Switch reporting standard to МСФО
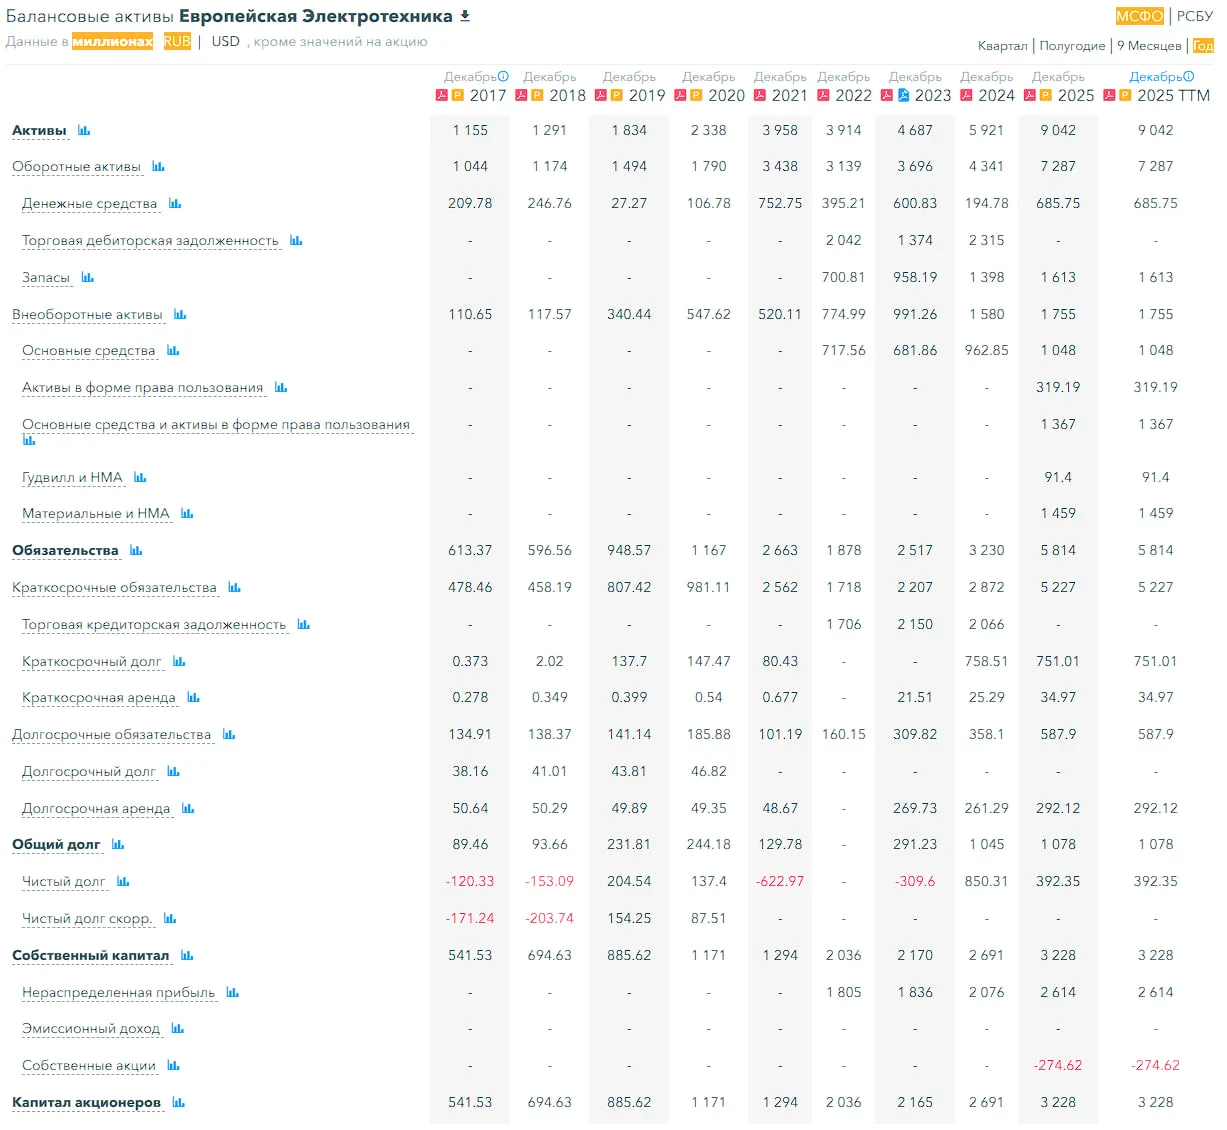 point(1140,16)
